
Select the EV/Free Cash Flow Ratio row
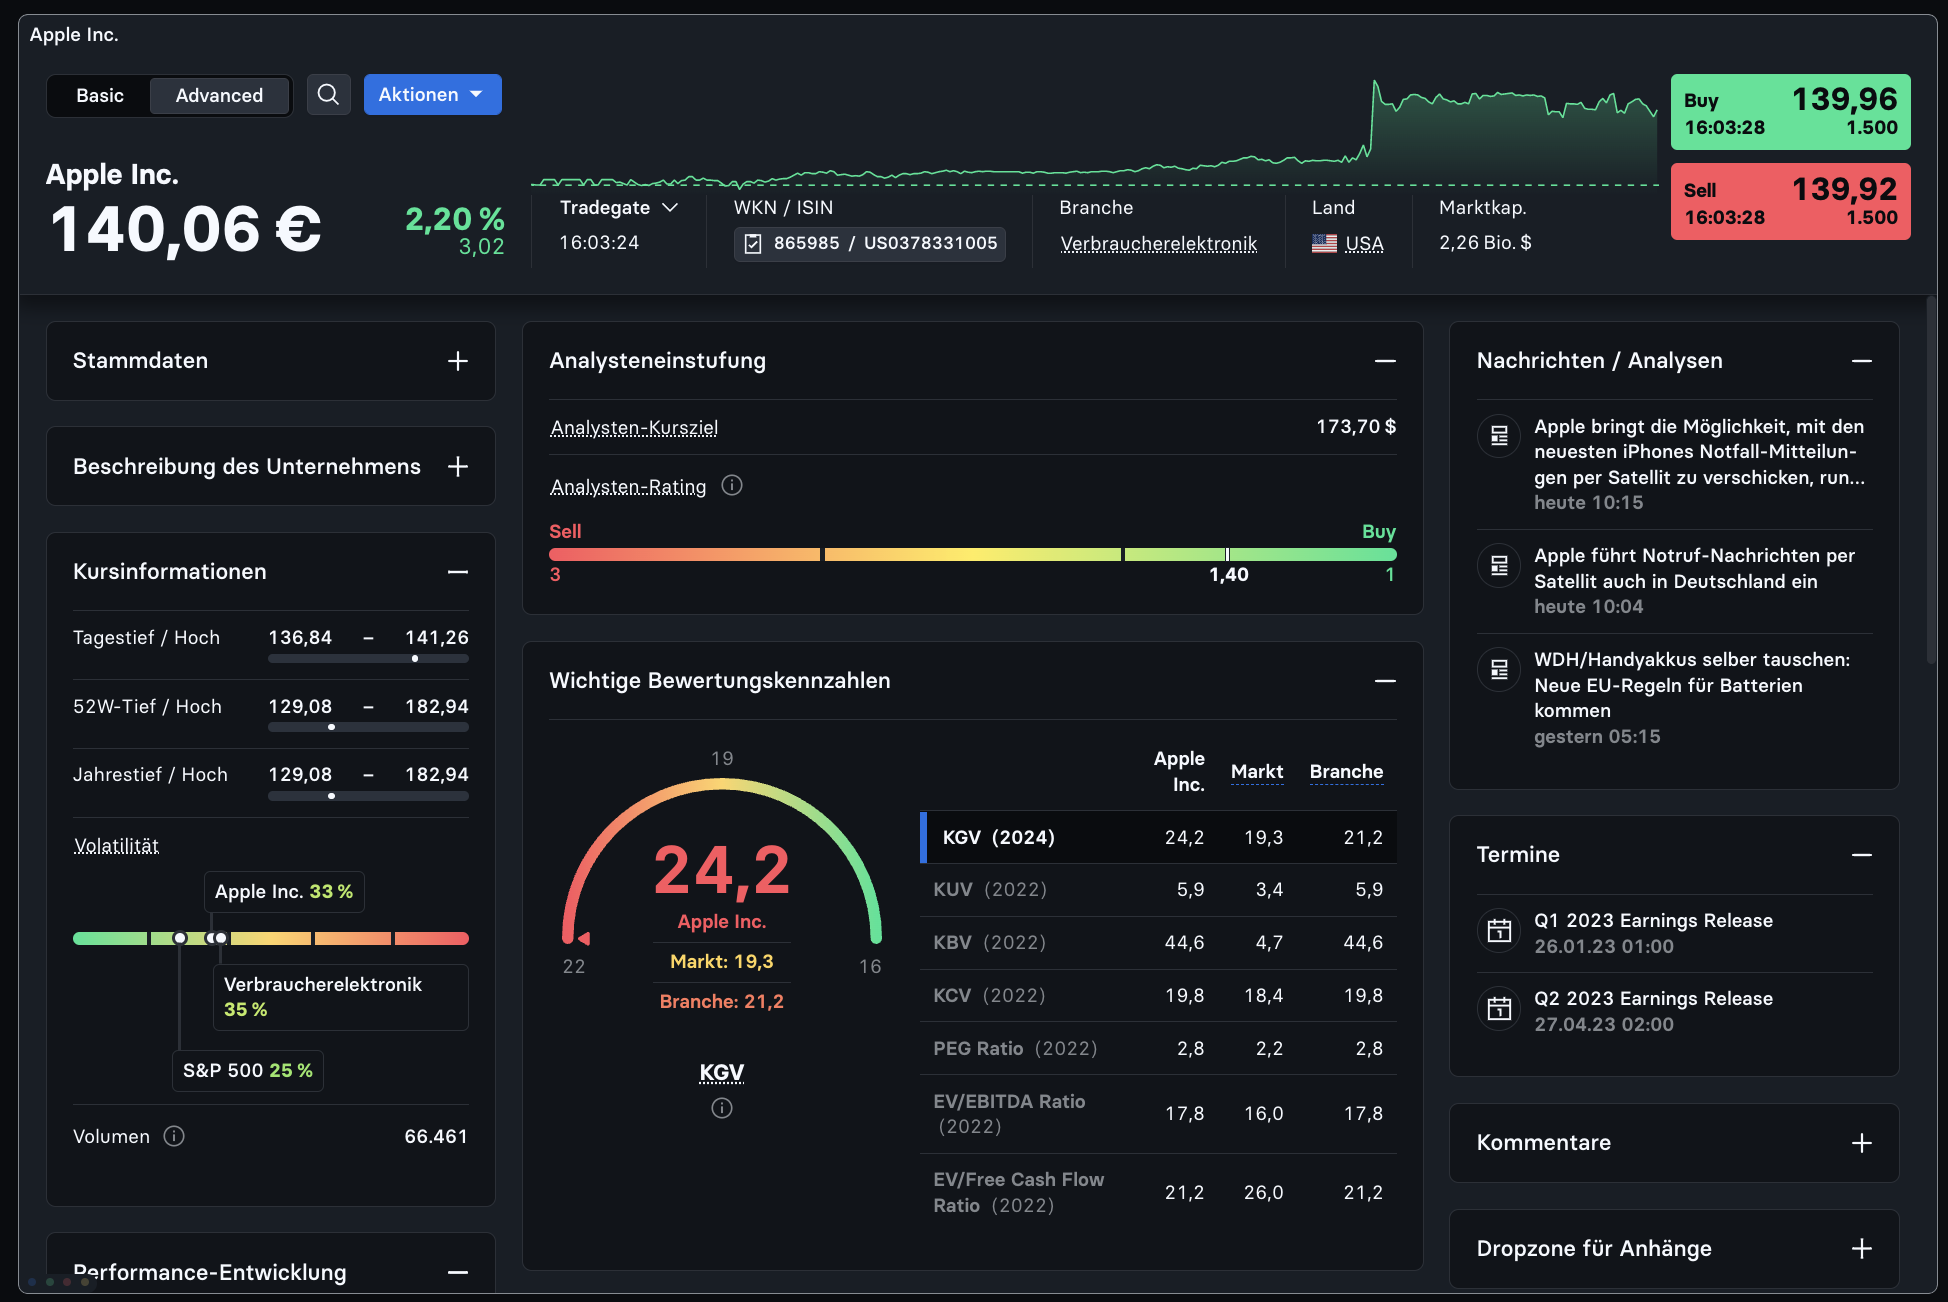coord(1158,1192)
